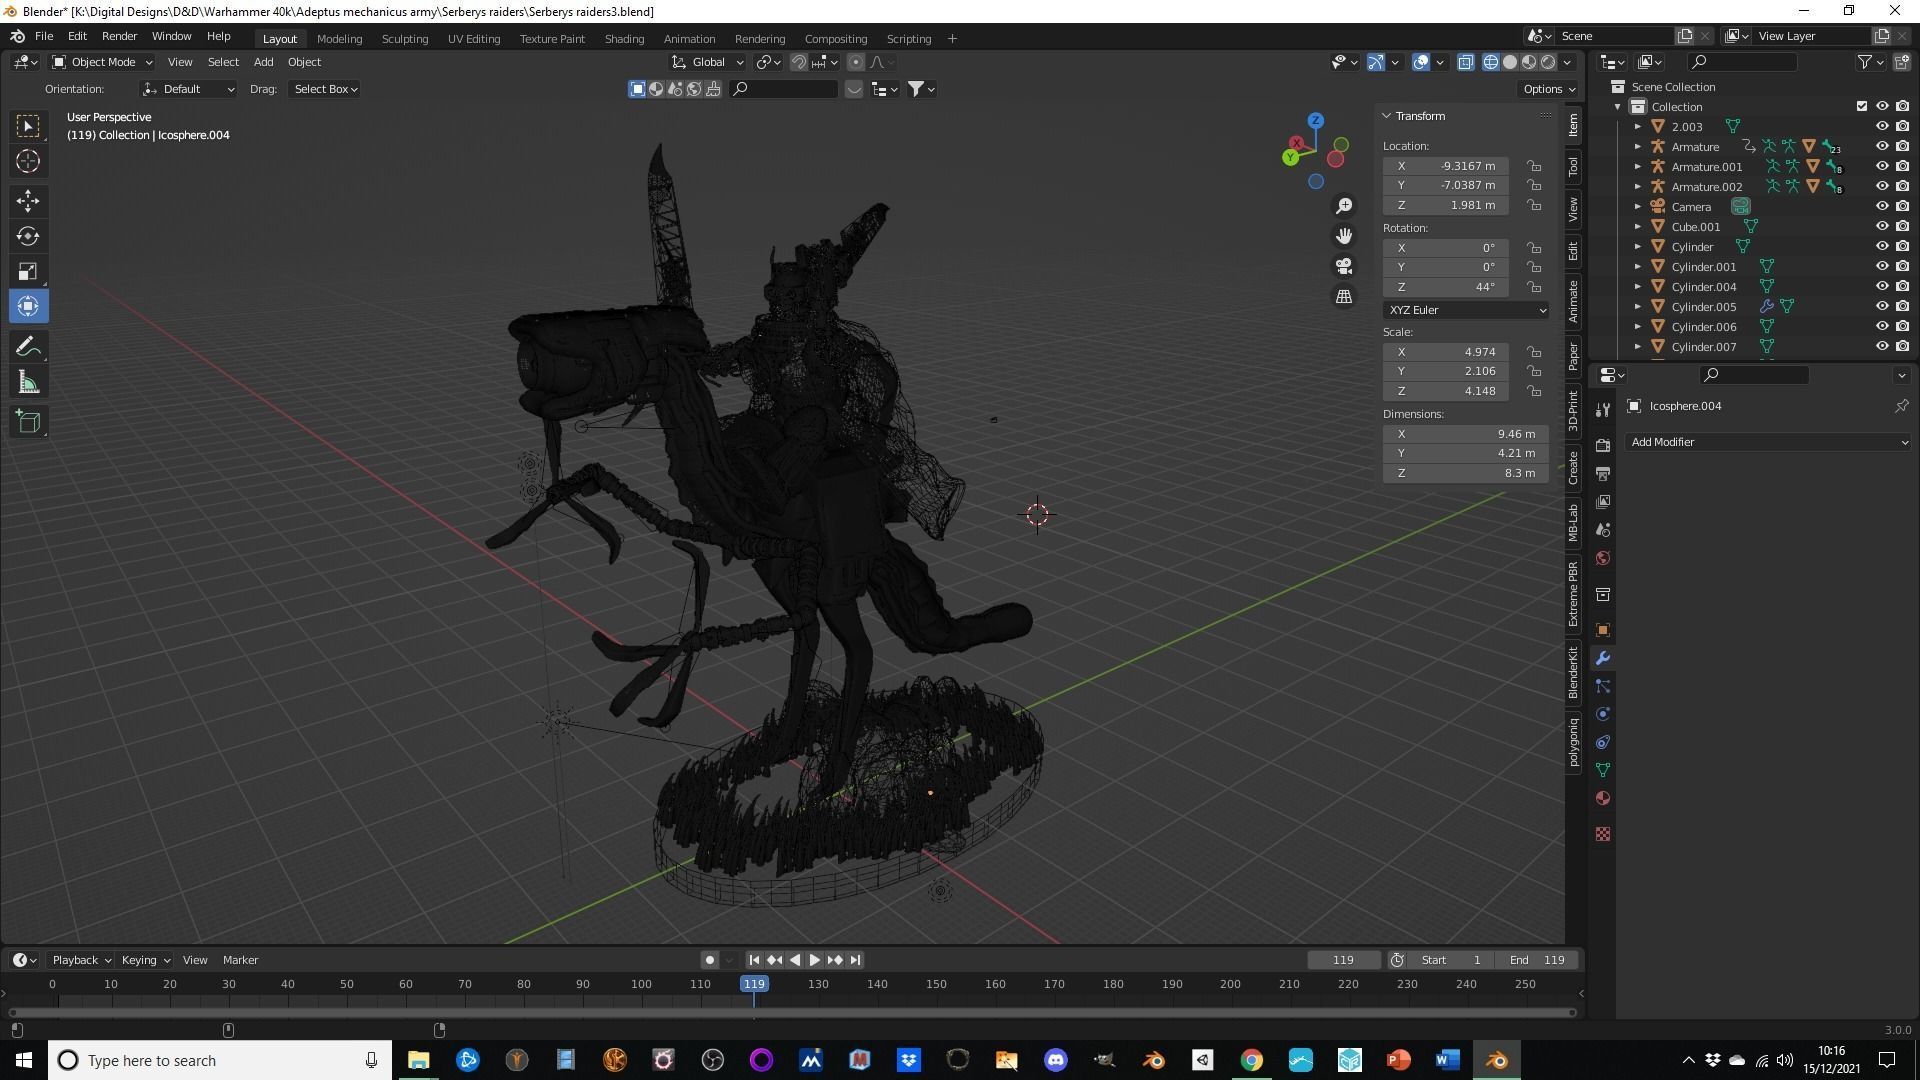Collapse the Transform panel
Screen dimensions: 1920x1080
tap(1387, 116)
